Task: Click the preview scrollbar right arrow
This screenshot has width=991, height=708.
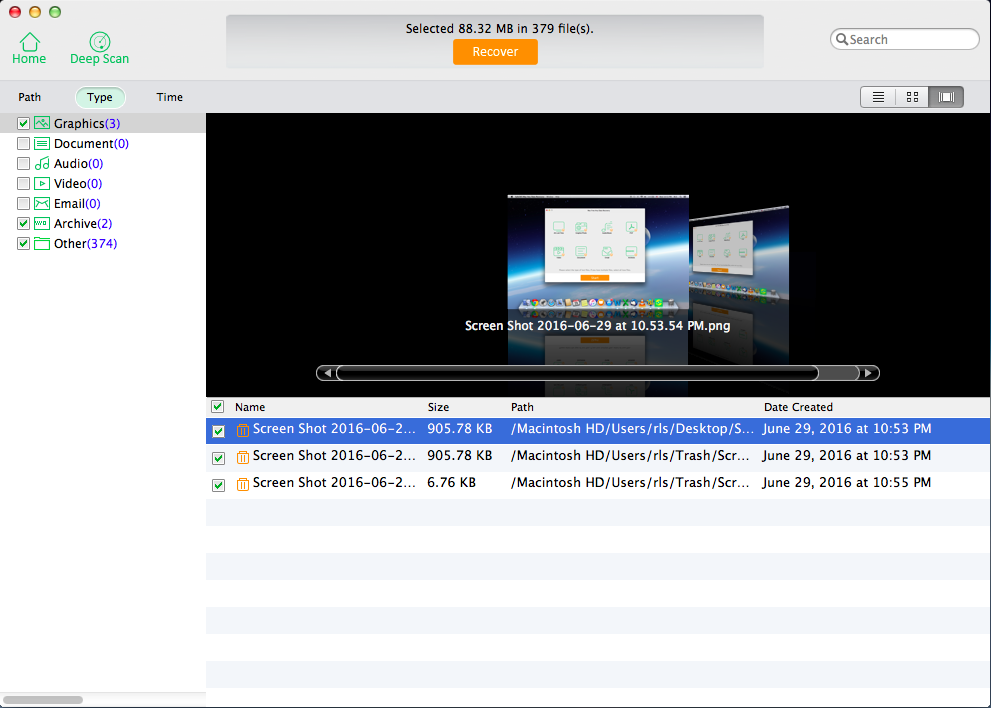Action: click(x=870, y=373)
